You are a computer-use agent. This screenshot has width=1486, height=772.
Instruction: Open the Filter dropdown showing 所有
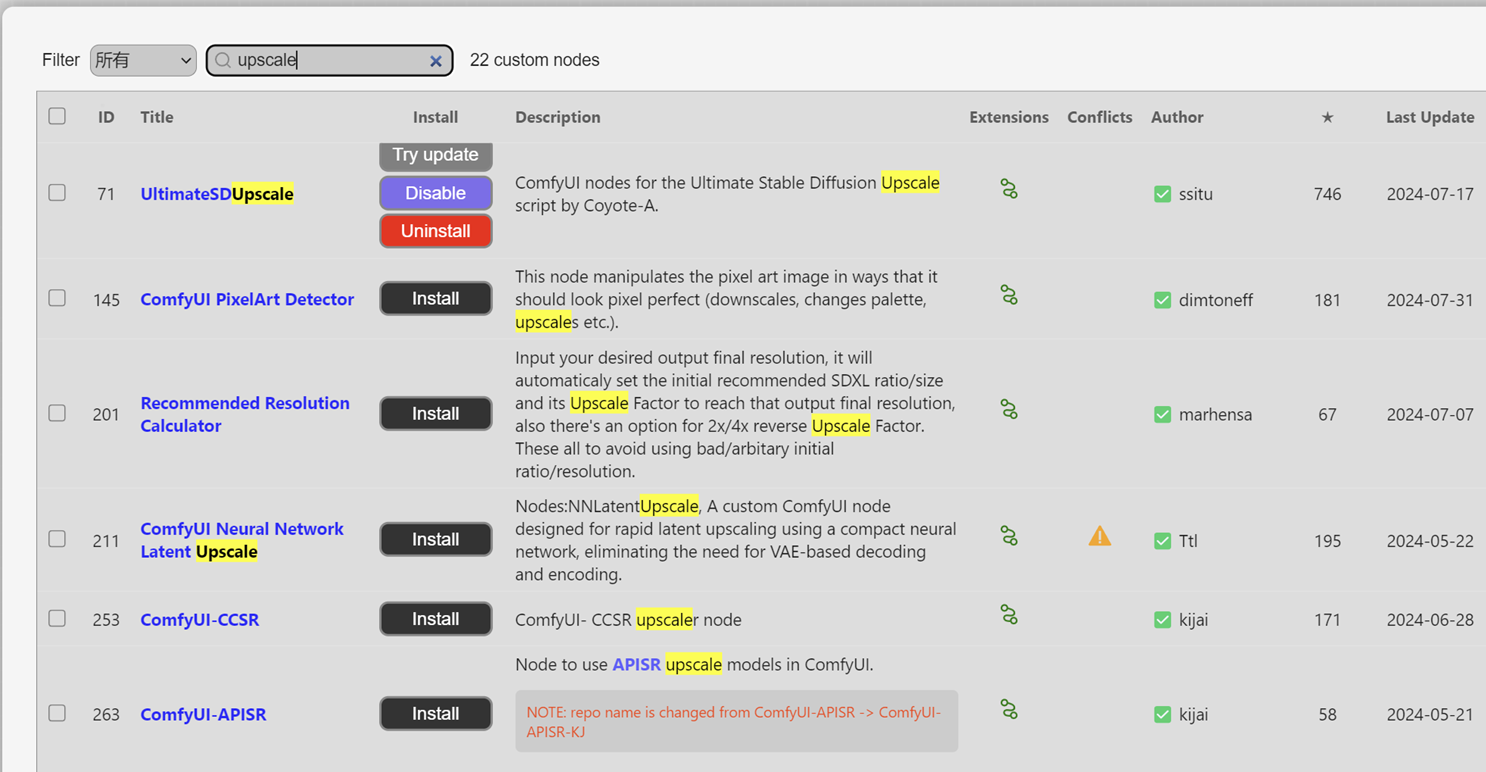(x=143, y=60)
